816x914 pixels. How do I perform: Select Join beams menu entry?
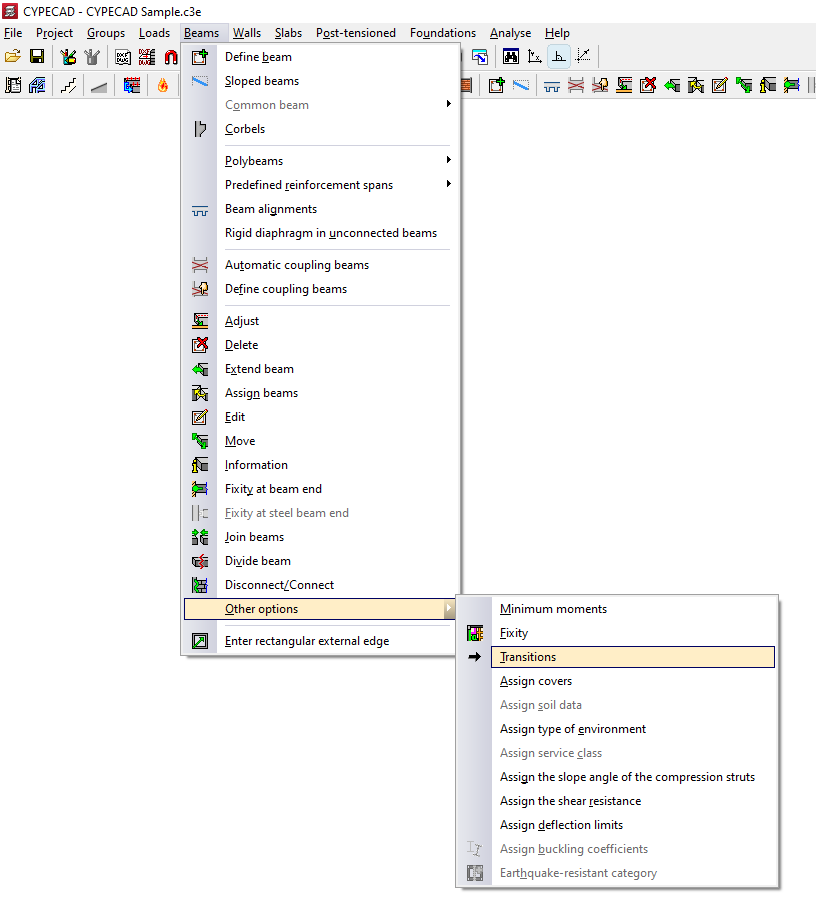(319, 537)
